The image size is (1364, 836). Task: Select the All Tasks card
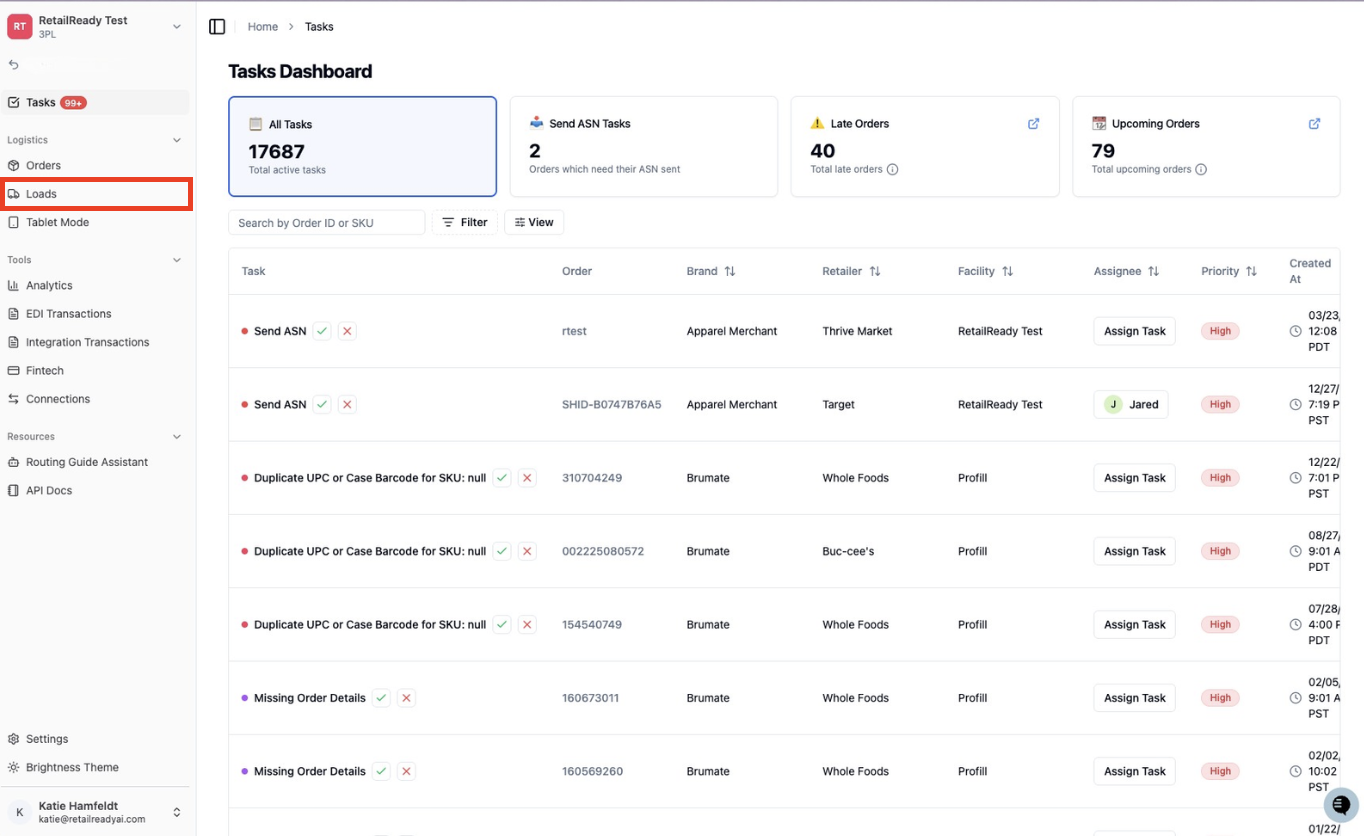click(x=363, y=146)
